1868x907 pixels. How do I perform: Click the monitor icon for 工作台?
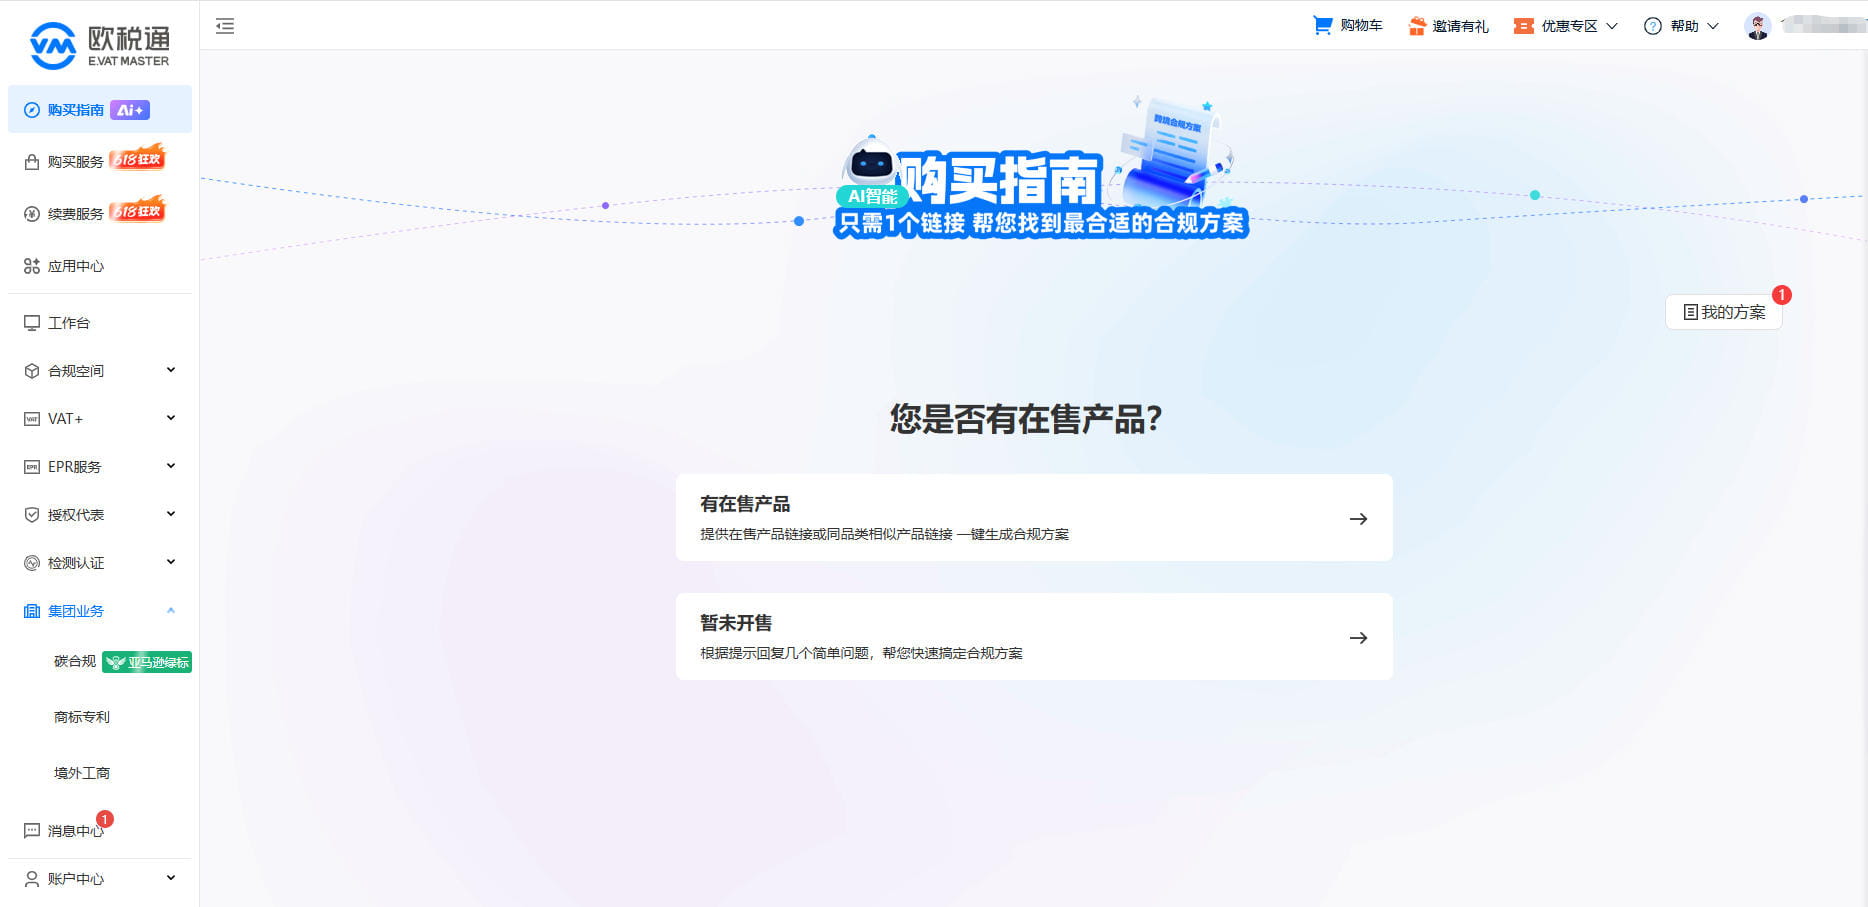(x=32, y=323)
